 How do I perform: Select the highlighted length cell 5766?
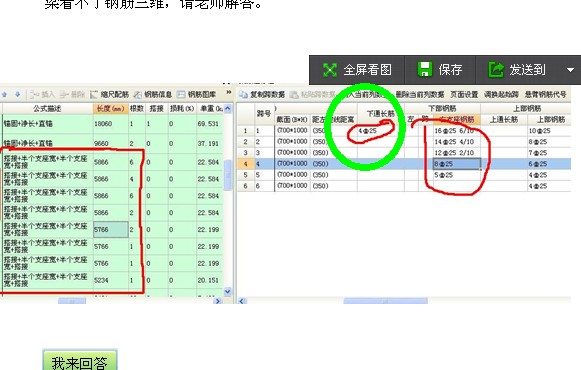[110, 230]
